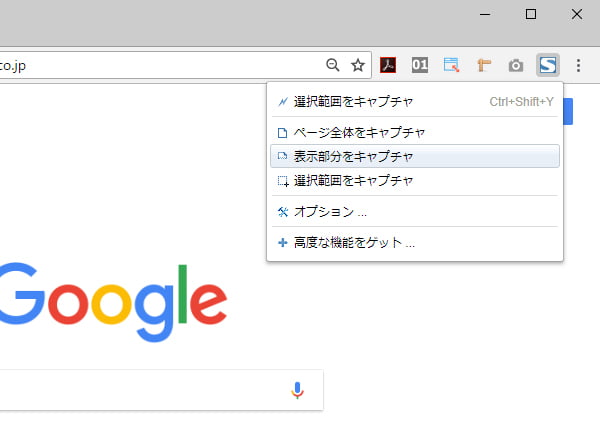The image size is (600, 425).
Task: Select 選択範囲をキャプチャ with Ctrl+Shift+Y shortcut
Action: click(354, 101)
